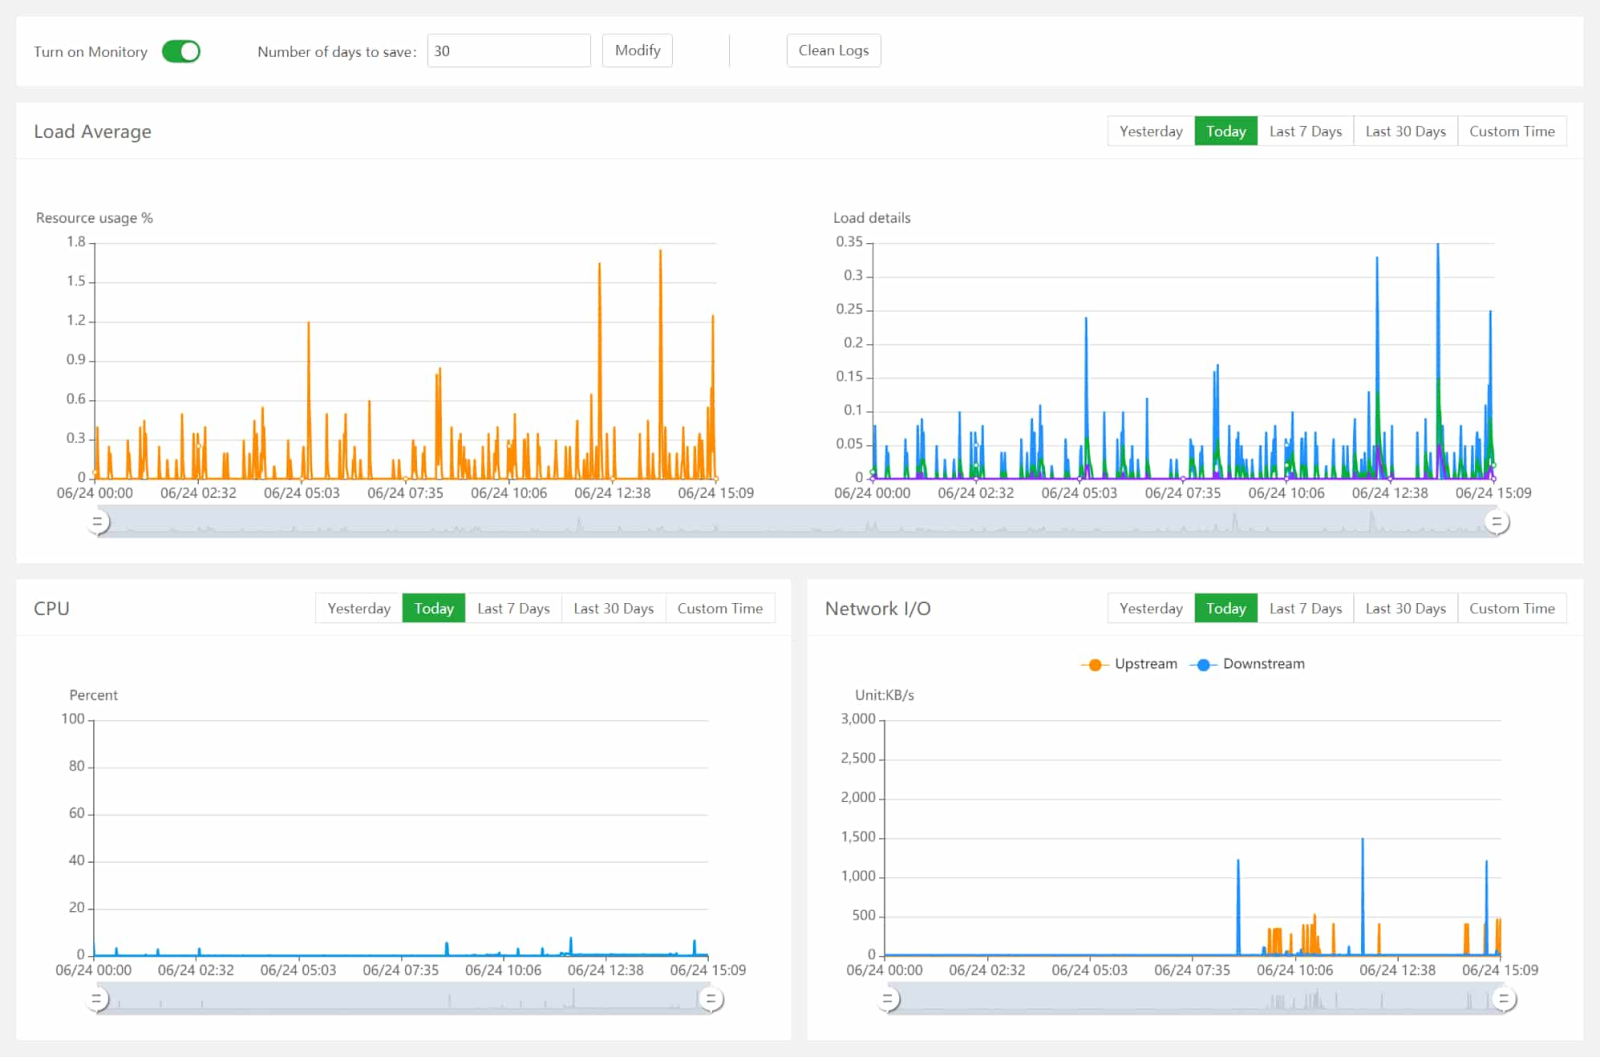Select Last 7 Days in CPU panel
Screen dimensions: 1600x1057
(x=513, y=608)
